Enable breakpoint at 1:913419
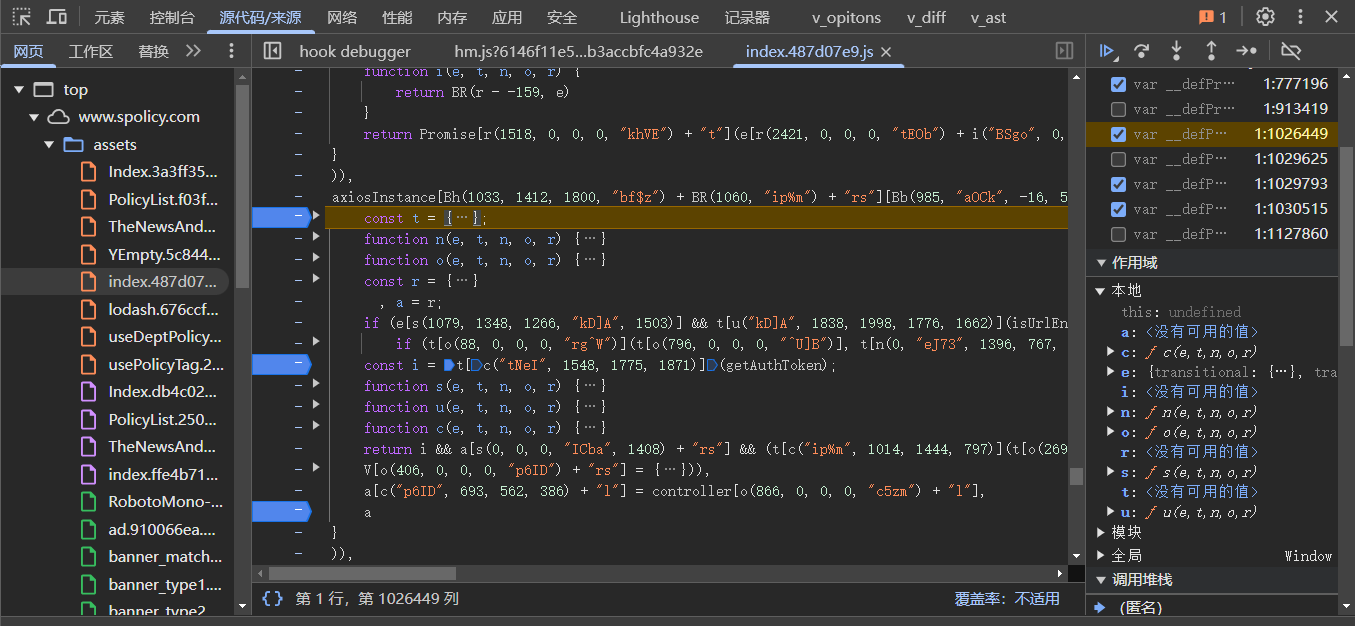The width and height of the screenshot is (1355, 626). (x=1118, y=109)
